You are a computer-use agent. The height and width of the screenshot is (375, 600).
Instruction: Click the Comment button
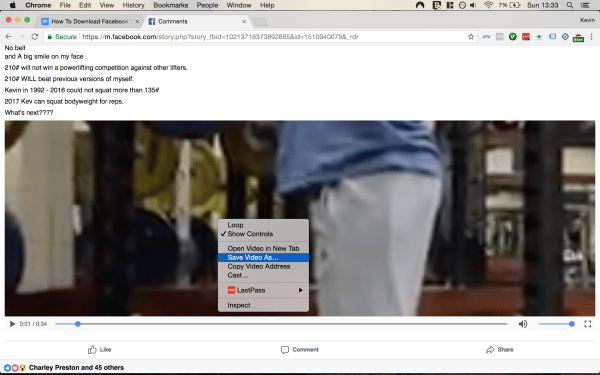click(300, 349)
